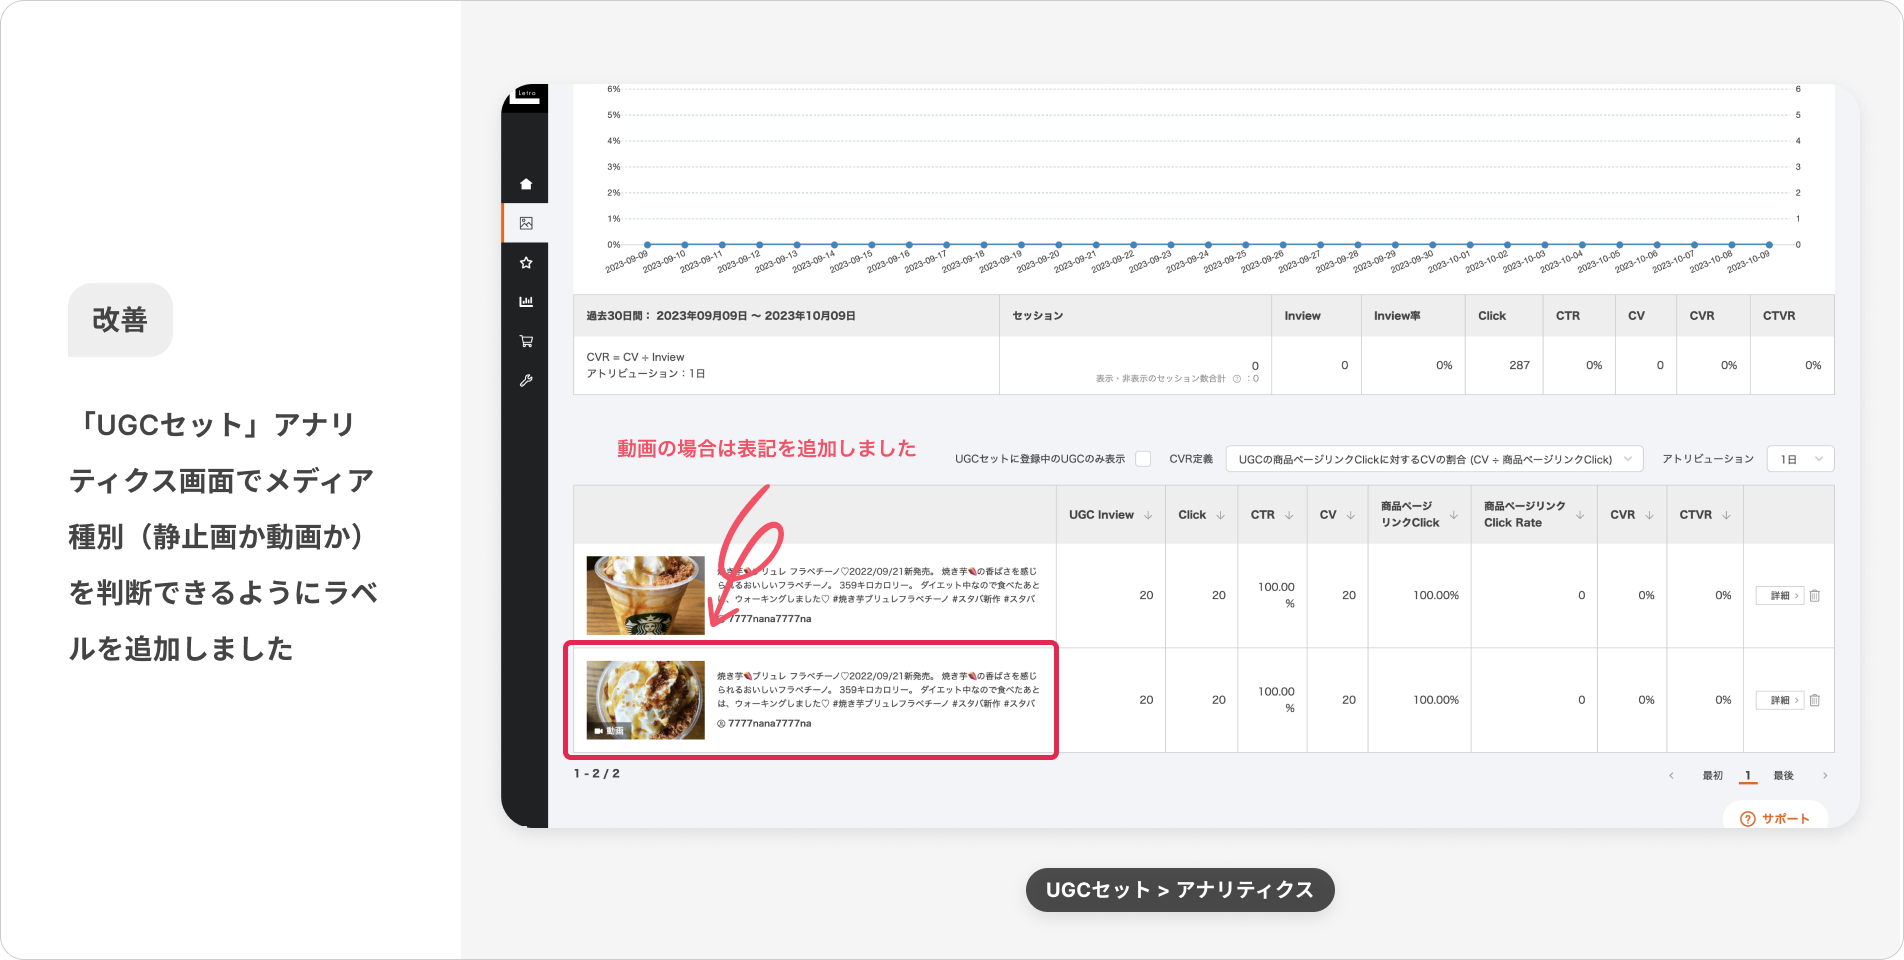Open the home icon in the sidebar
The height and width of the screenshot is (960, 1904).
point(526,184)
